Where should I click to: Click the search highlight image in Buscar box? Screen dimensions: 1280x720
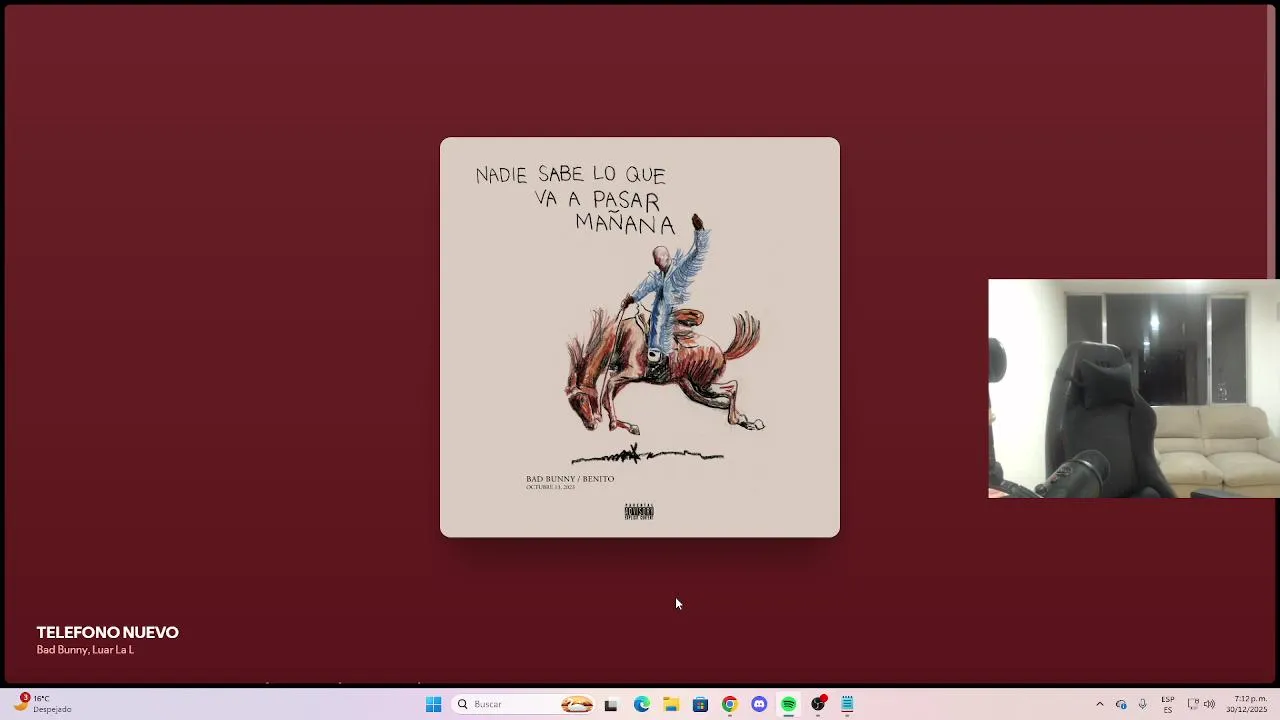pos(577,704)
